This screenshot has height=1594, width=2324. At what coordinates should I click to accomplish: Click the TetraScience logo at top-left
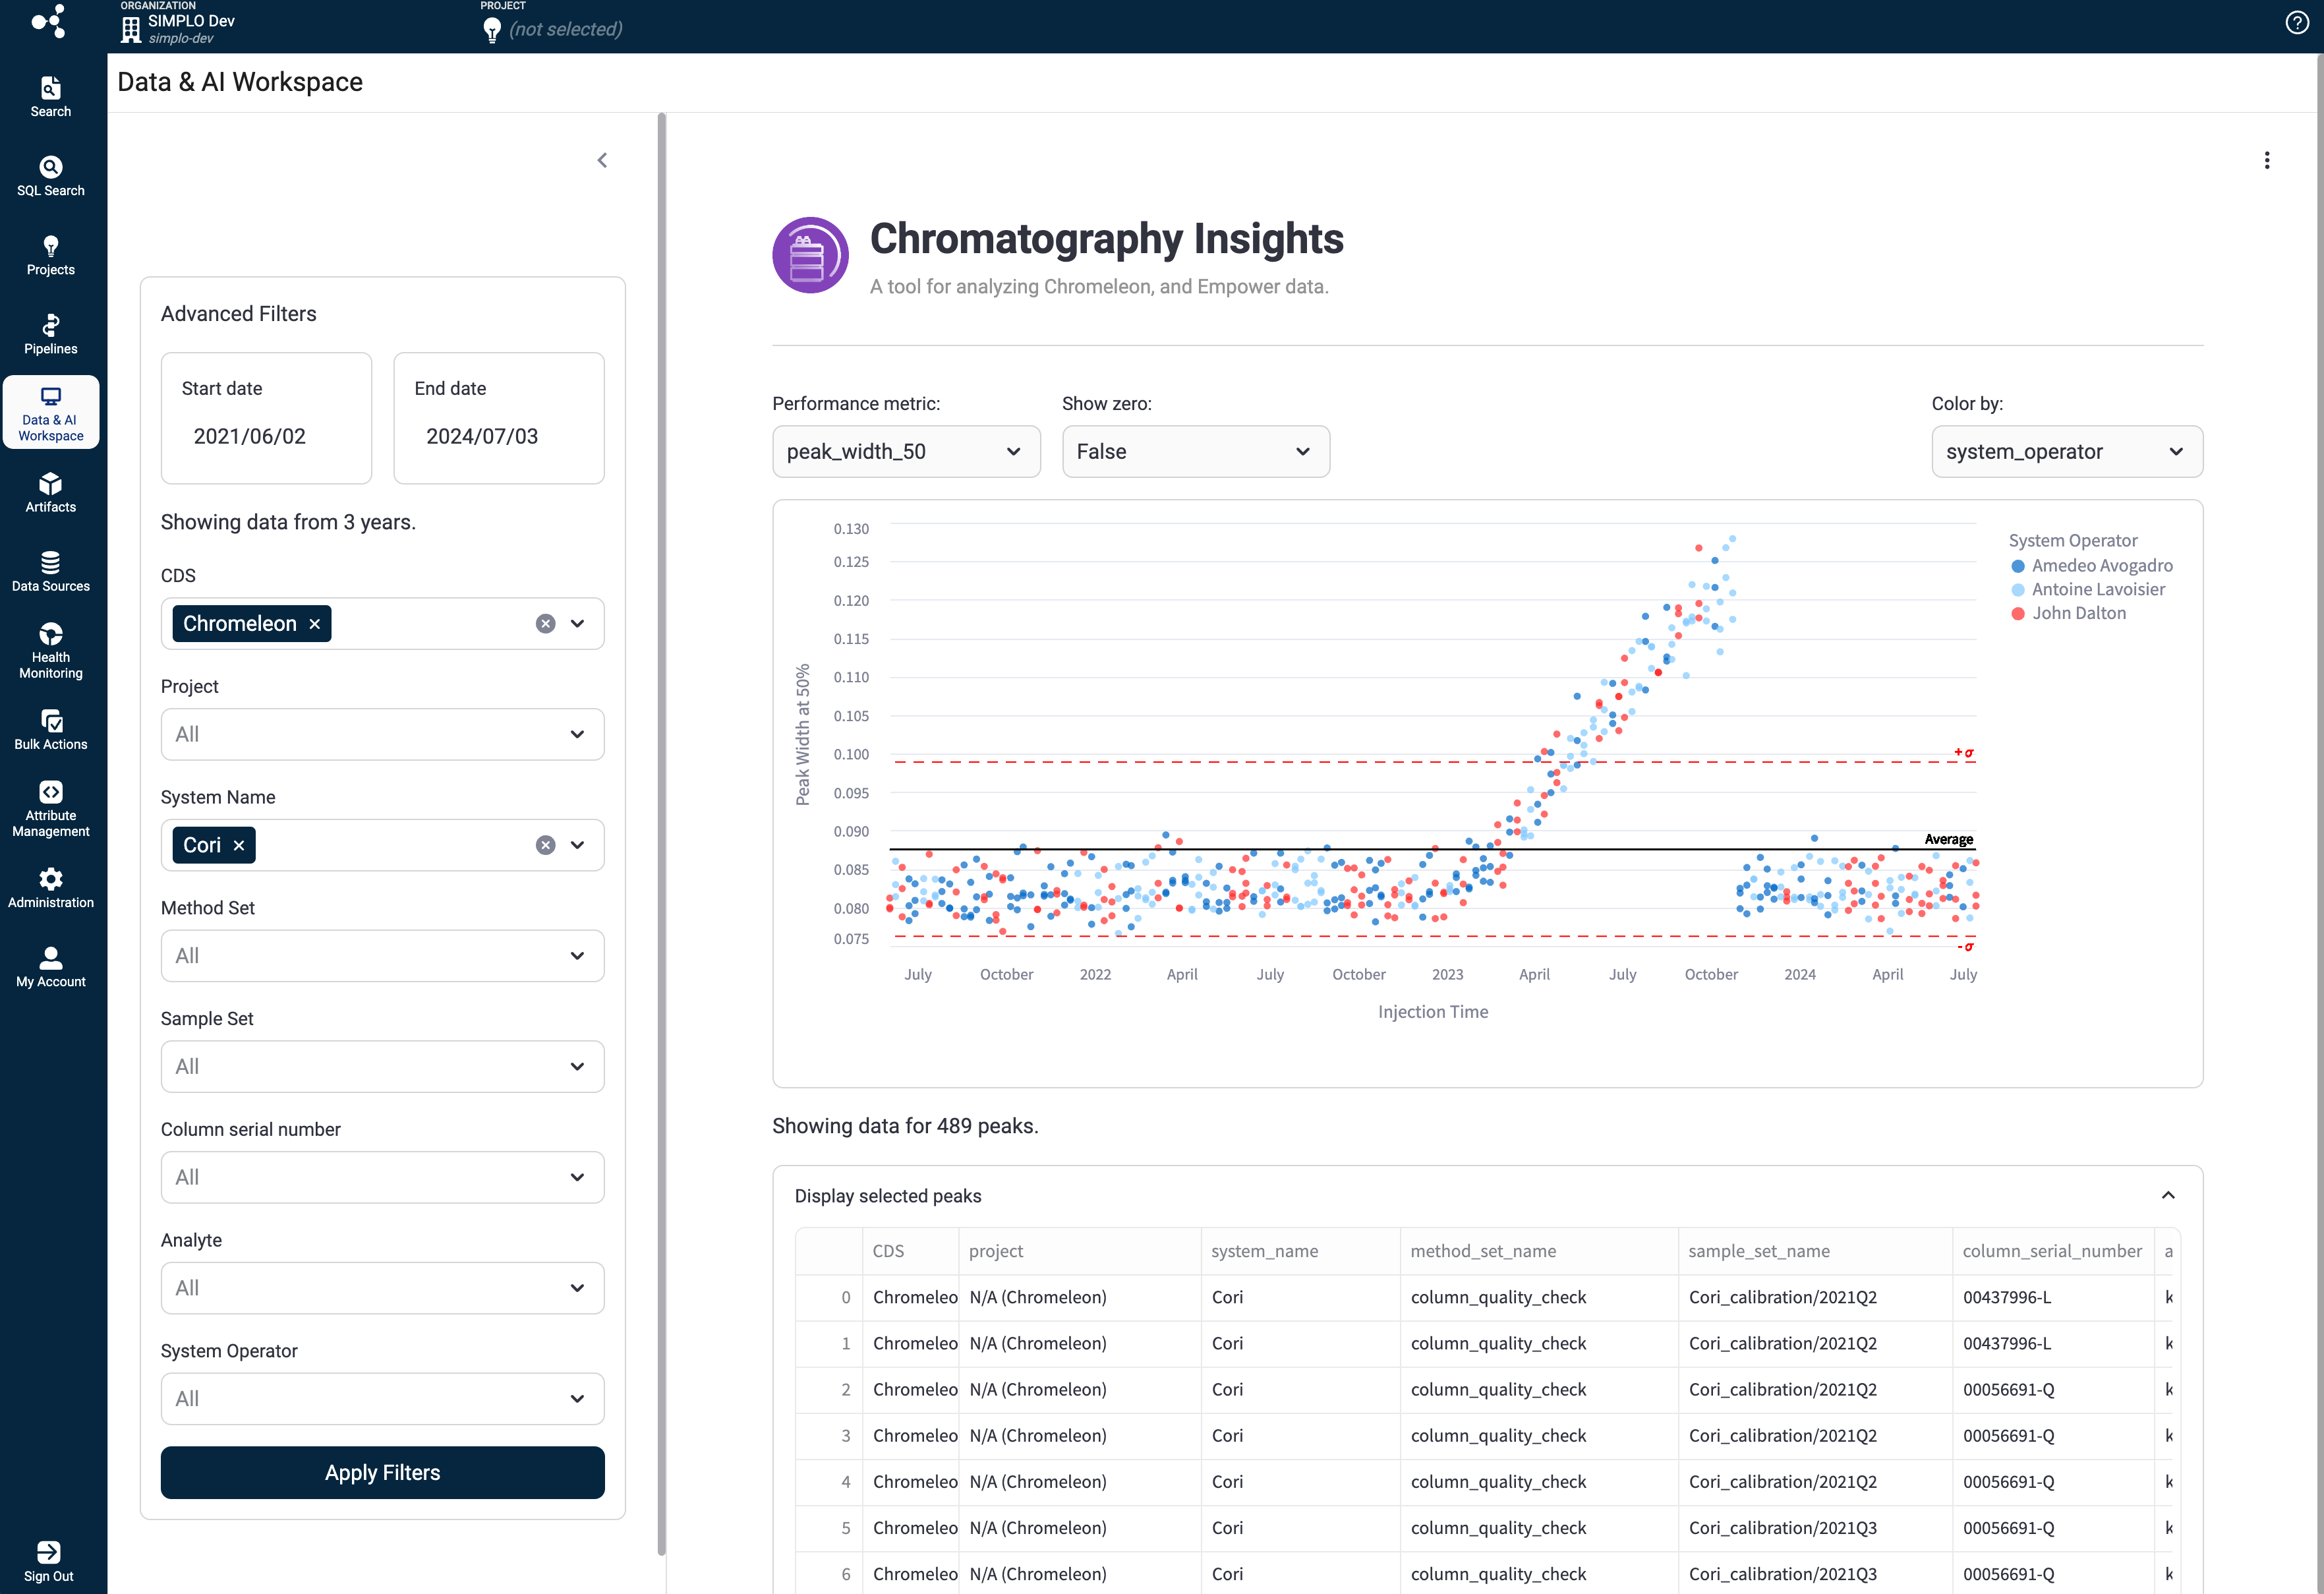click(x=48, y=21)
